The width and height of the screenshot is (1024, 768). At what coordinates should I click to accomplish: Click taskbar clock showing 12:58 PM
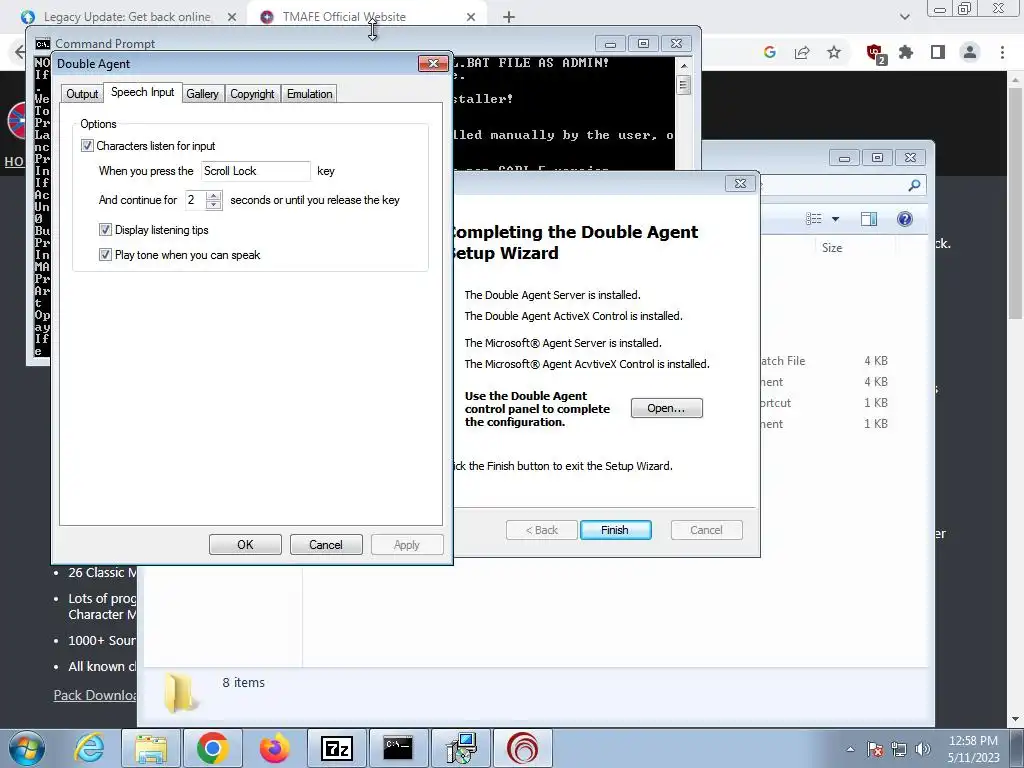pyautogui.click(x=973, y=749)
